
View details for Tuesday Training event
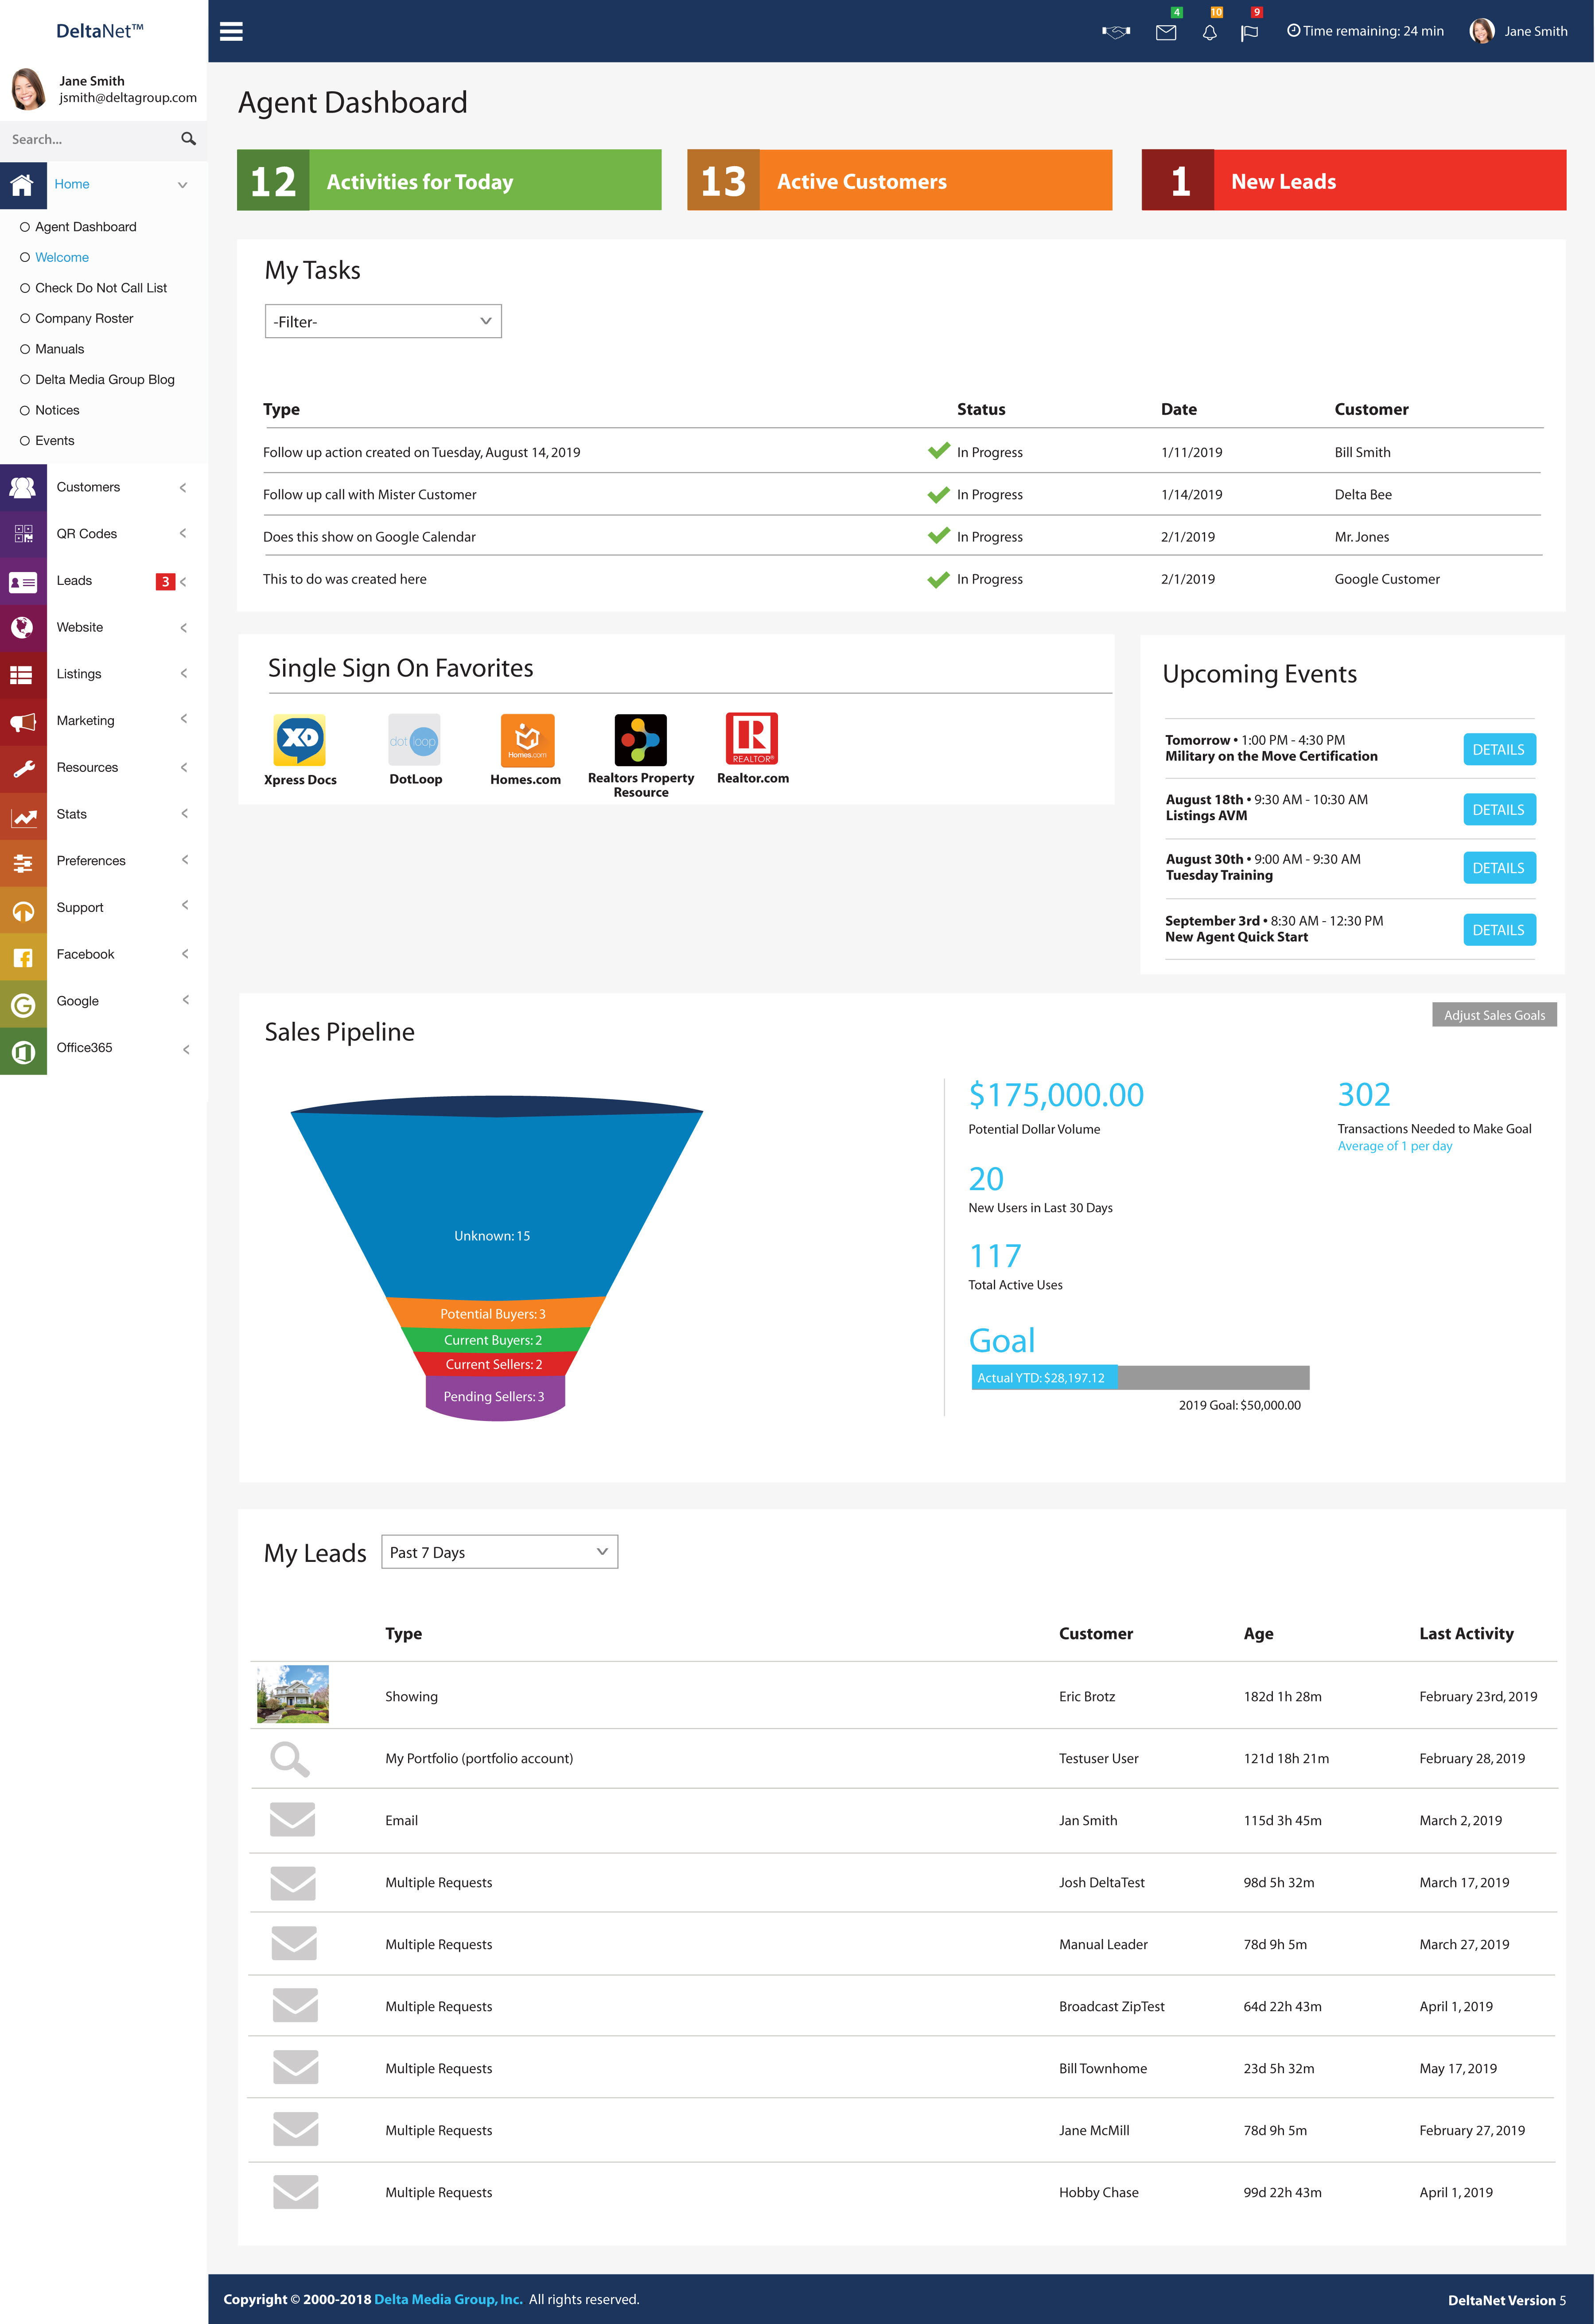click(1498, 868)
